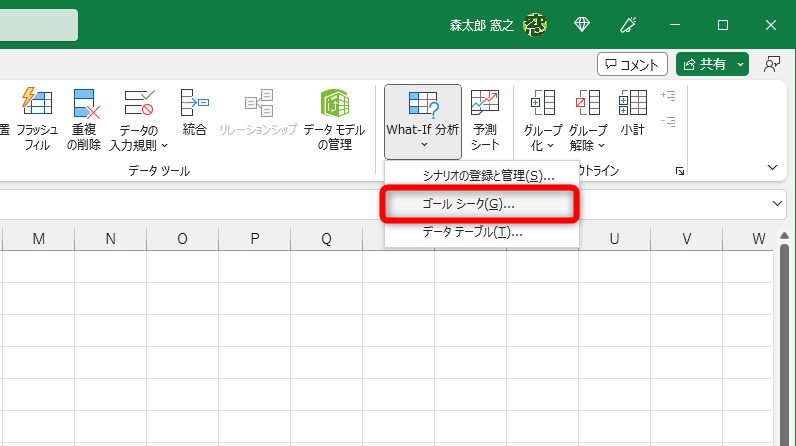Viewport: 796px width, 446px height.
Task: Click the What-If 分析 button
Action: tap(423, 122)
